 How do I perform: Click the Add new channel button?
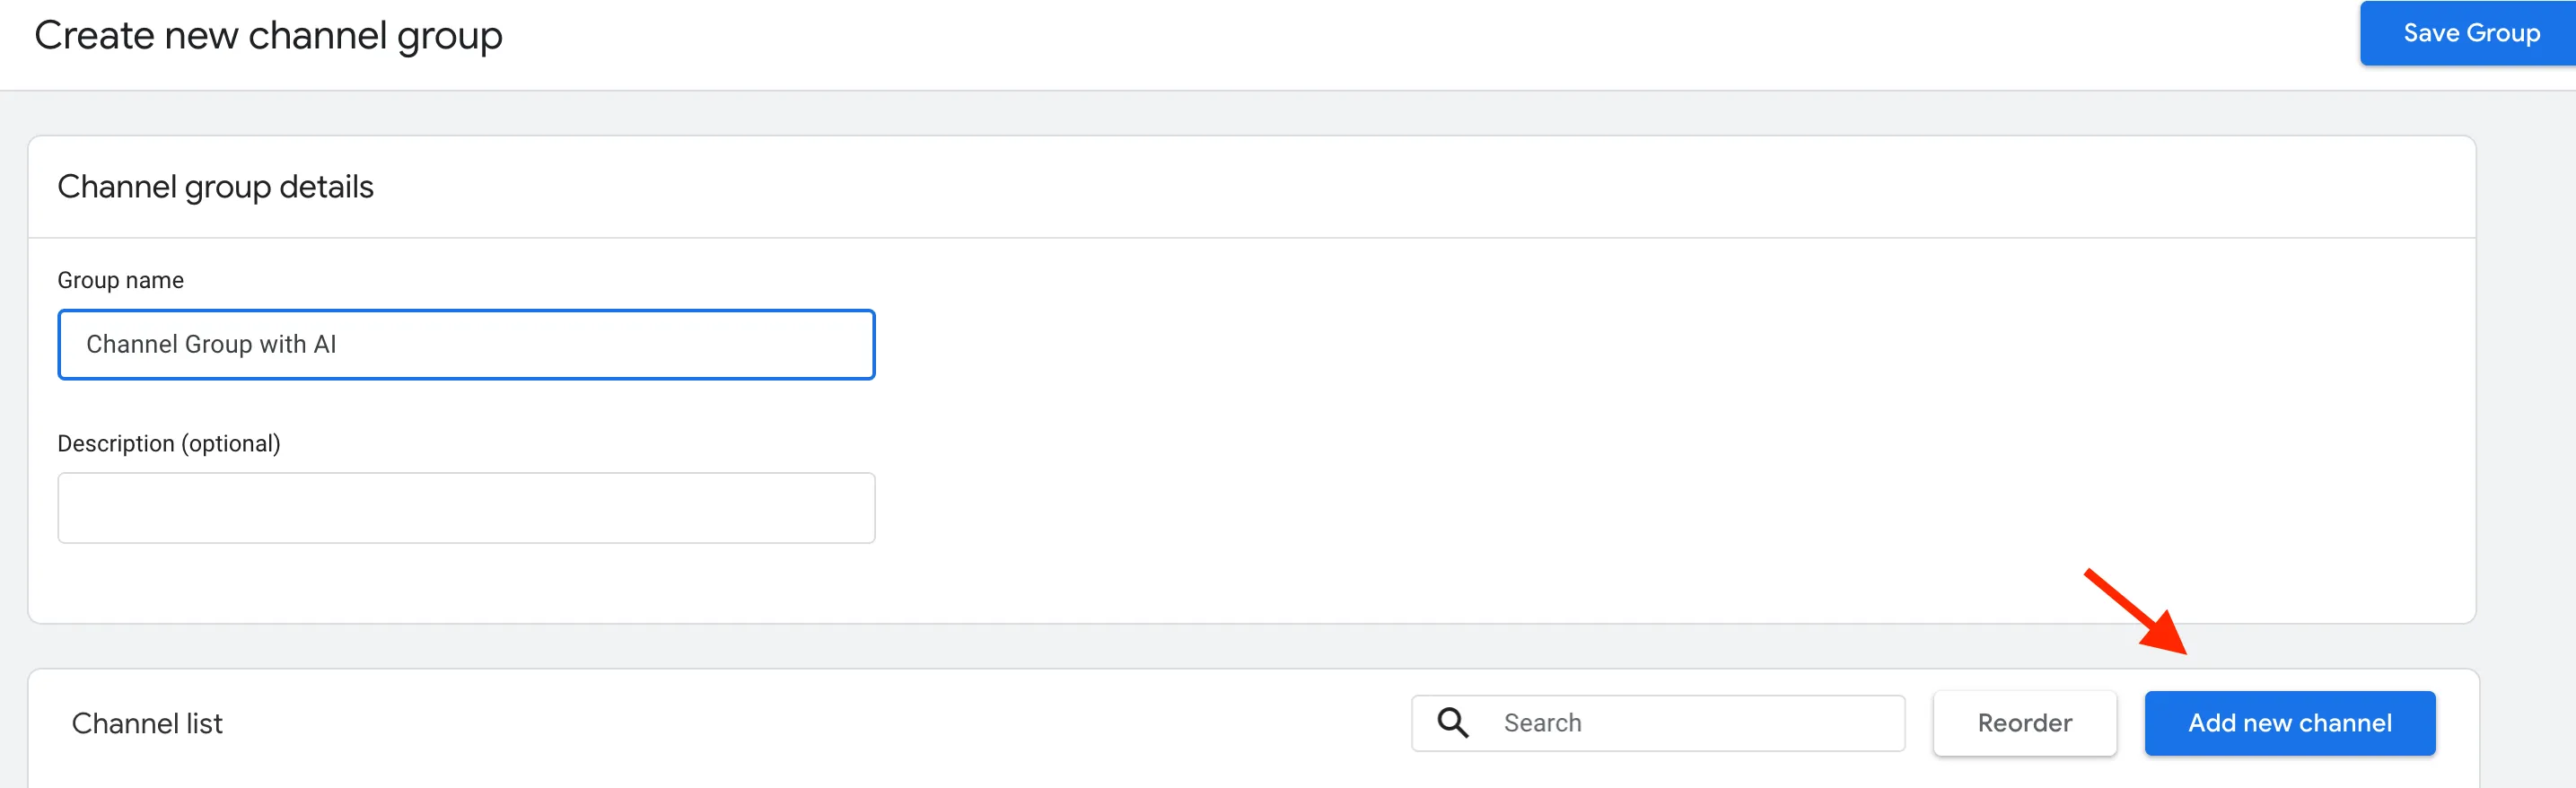click(2289, 723)
